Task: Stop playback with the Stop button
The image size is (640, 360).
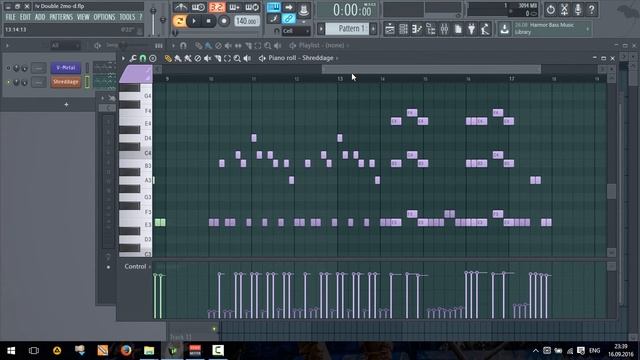Action: coord(209,21)
